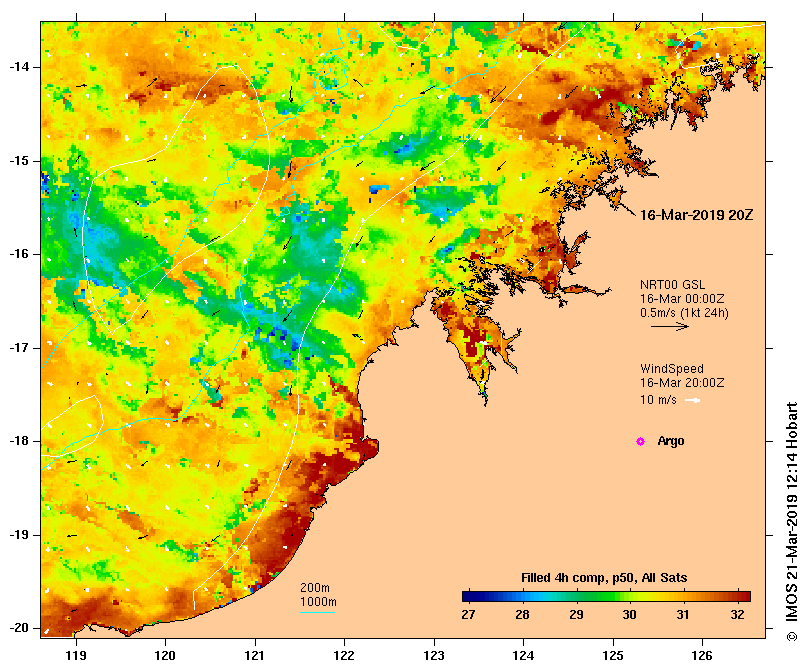Click latitude label -15

[x=19, y=161]
